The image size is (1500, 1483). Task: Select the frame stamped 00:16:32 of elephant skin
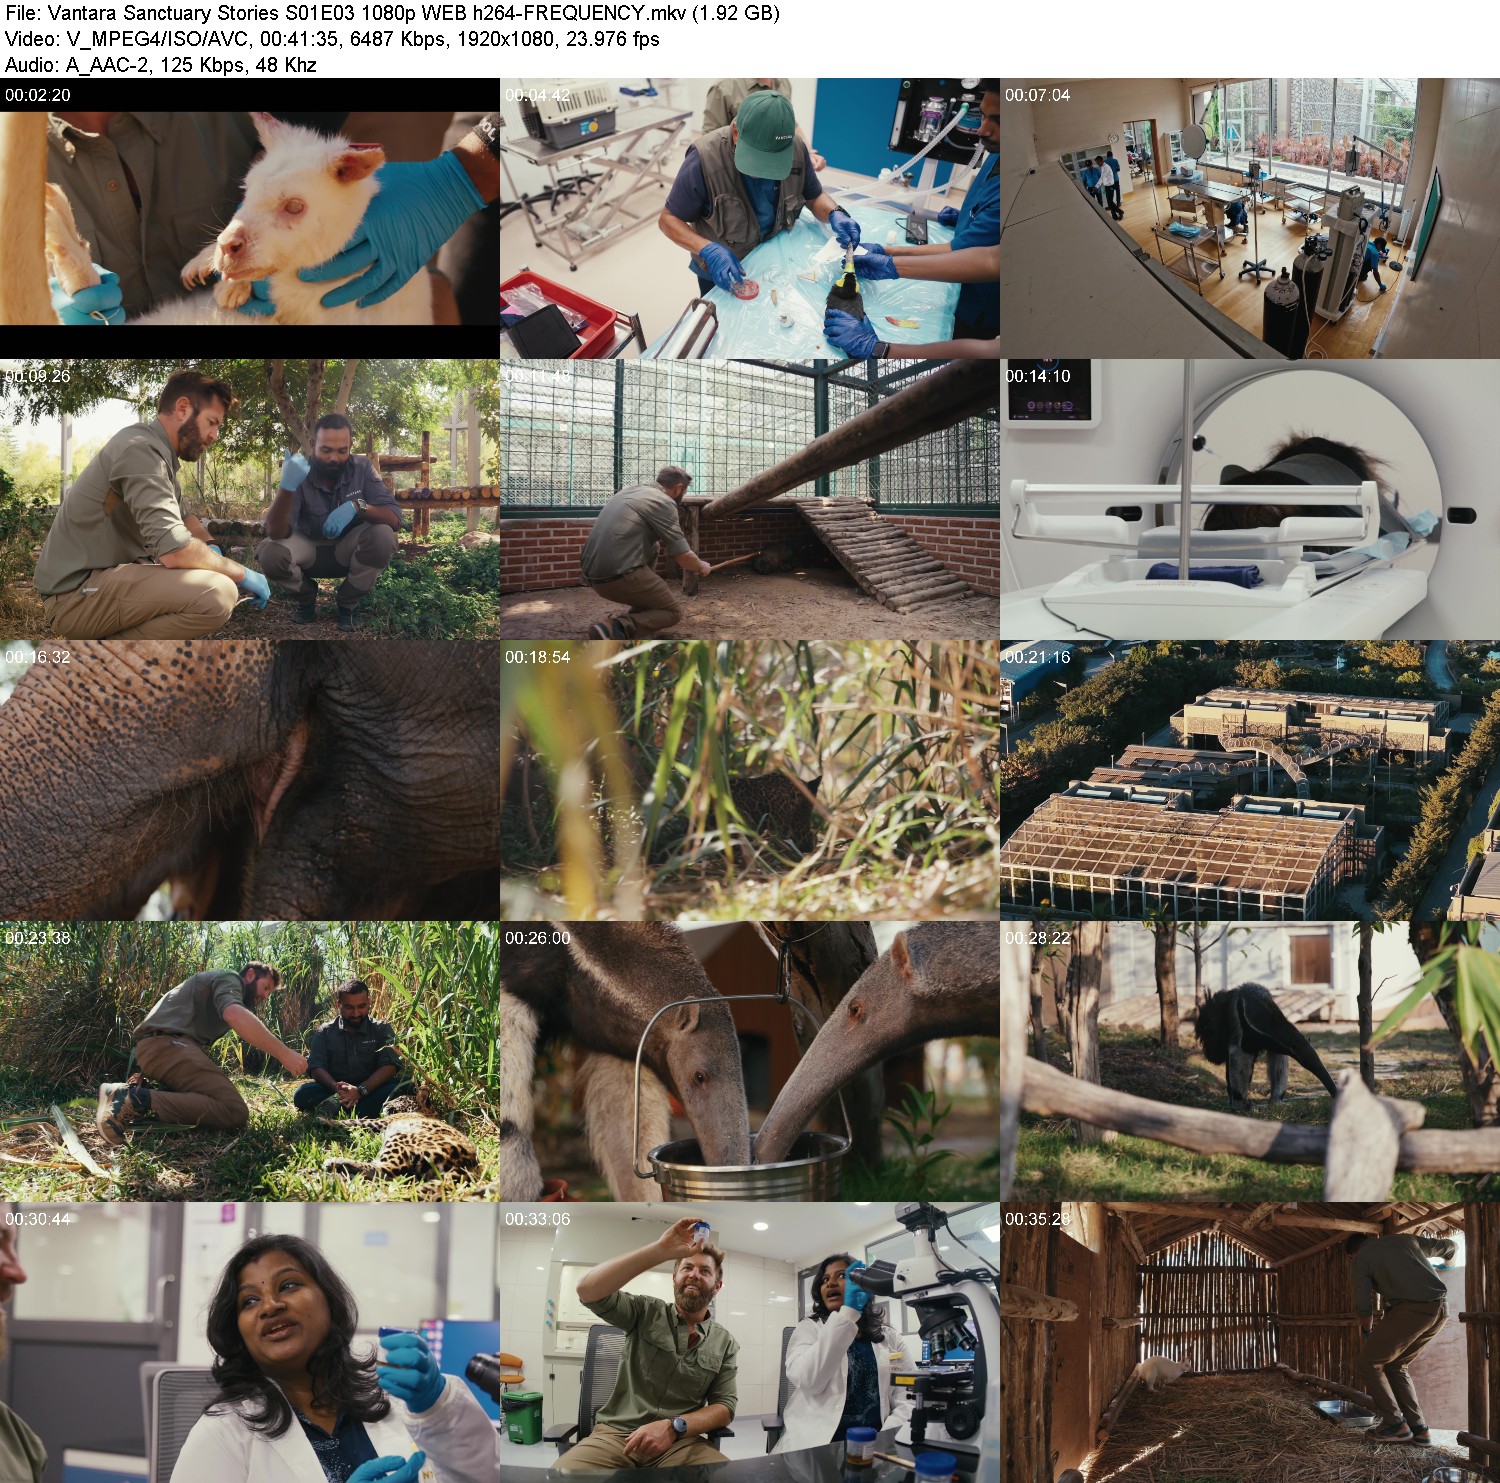tap(250, 780)
